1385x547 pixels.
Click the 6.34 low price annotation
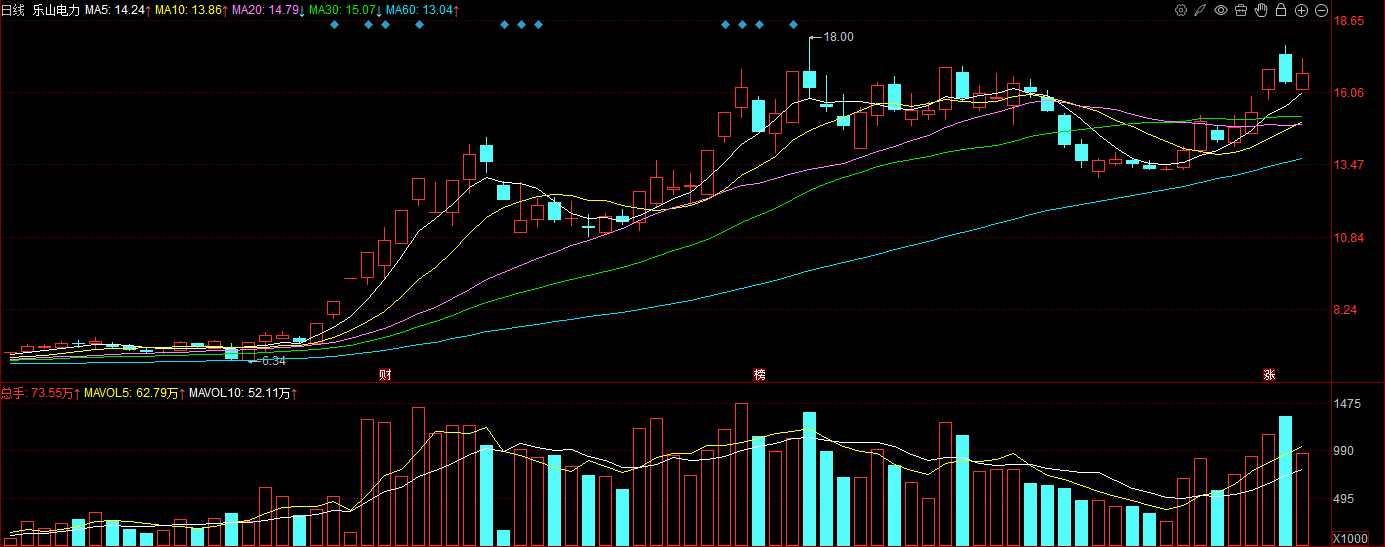pos(273,361)
